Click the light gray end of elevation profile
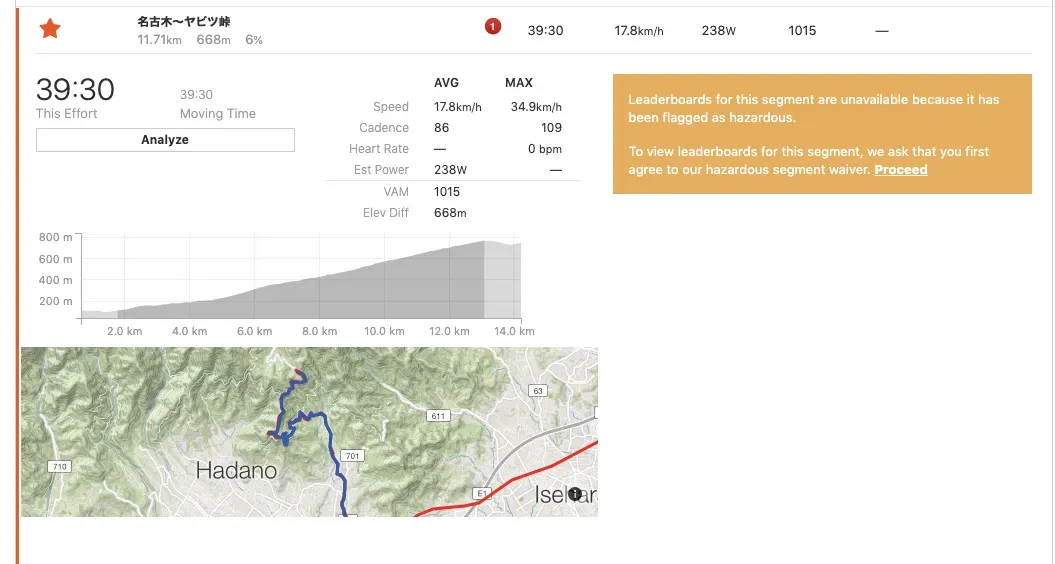1055x564 pixels. 502,285
